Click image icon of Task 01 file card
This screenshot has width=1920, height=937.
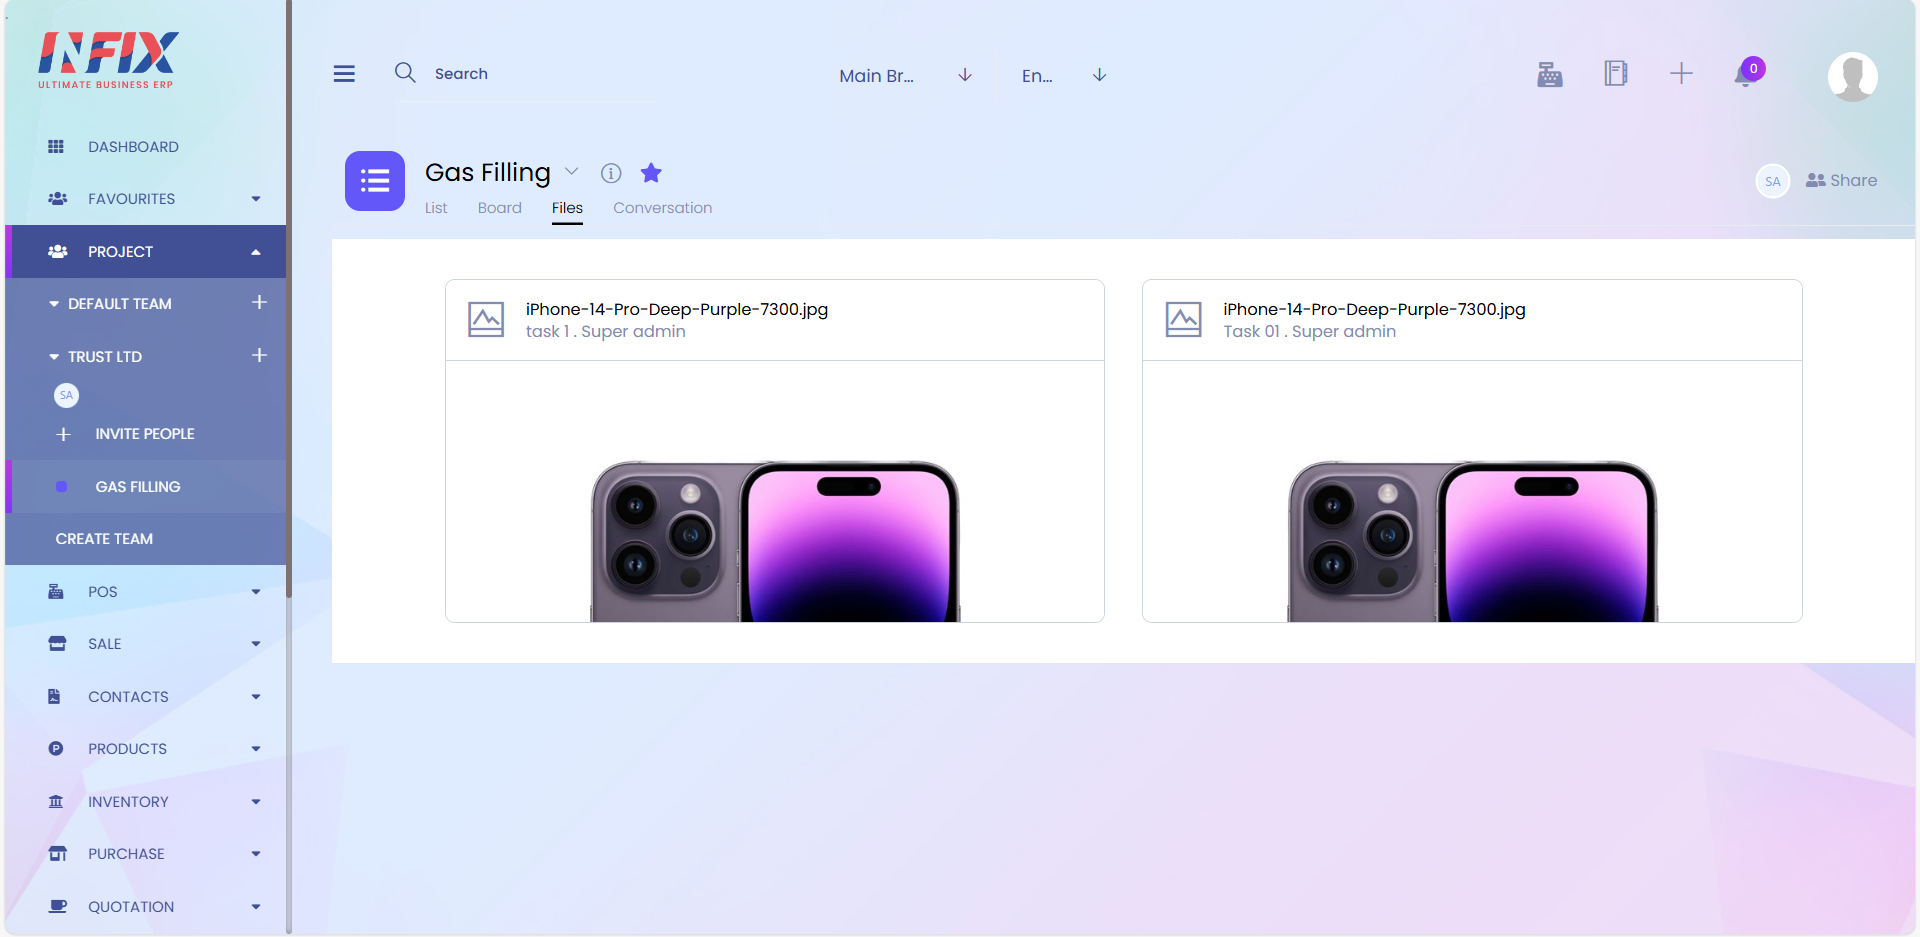pyautogui.click(x=1184, y=320)
